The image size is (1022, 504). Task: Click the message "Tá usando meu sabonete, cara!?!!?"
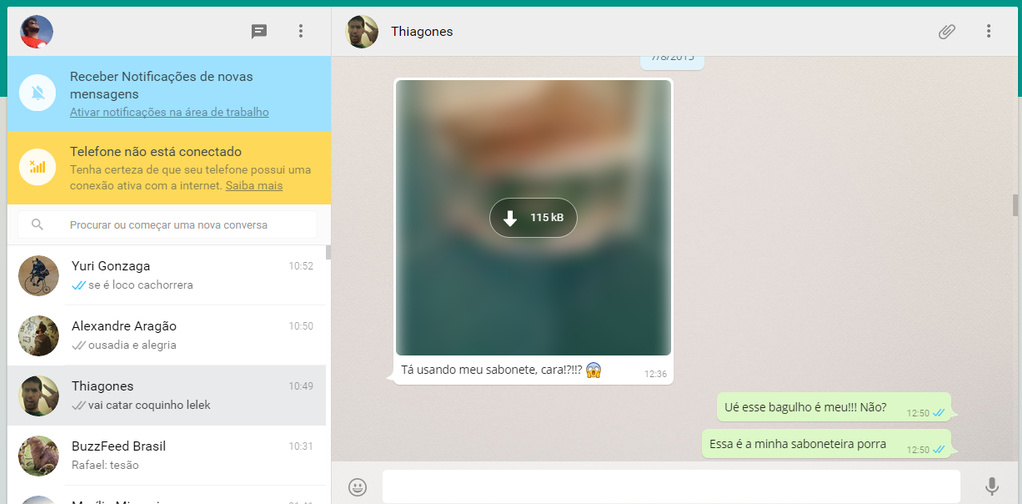click(491, 370)
